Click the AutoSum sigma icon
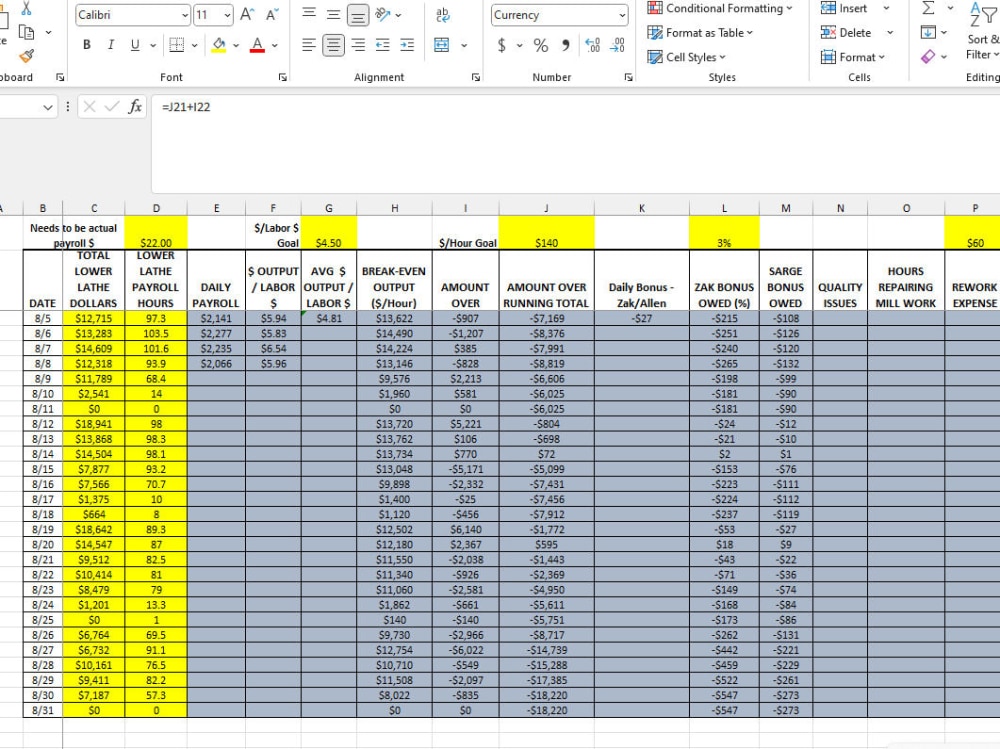 pyautogui.click(x=929, y=8)
